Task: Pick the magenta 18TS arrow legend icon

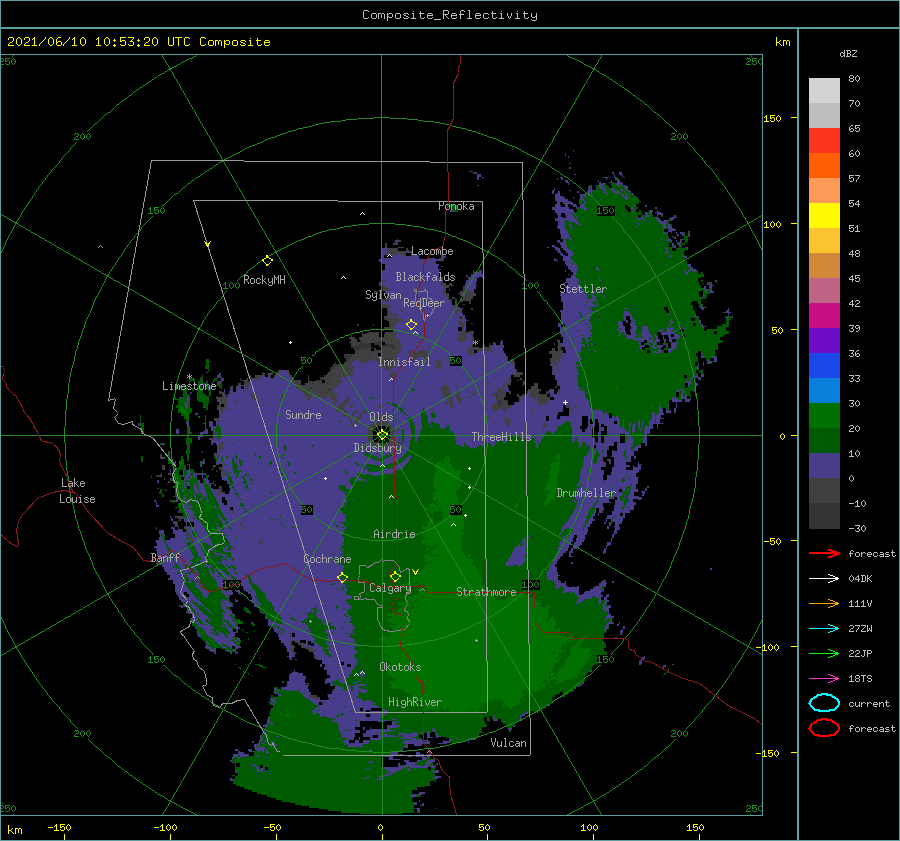Action: coord(824,679)
